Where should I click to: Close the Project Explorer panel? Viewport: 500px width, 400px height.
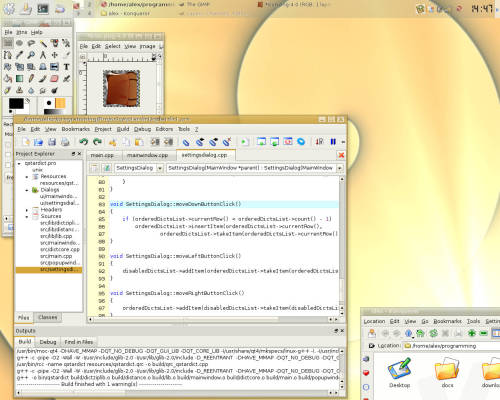click(x=79, y=154)
